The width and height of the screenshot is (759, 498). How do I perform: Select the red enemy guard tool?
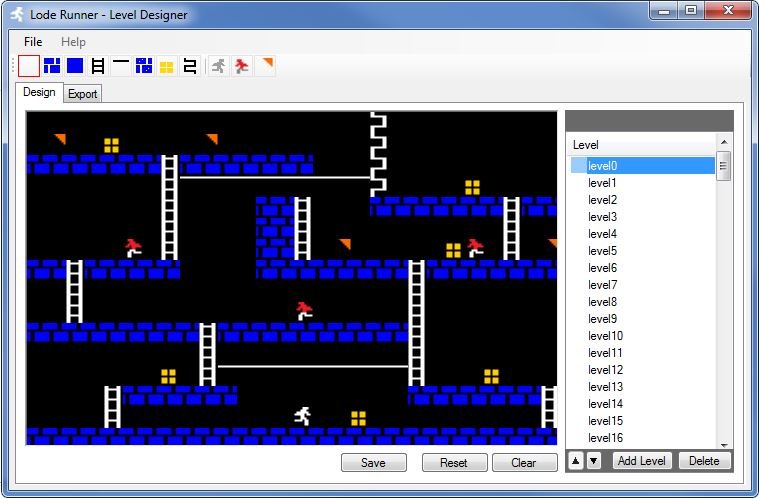click(241, 66)
